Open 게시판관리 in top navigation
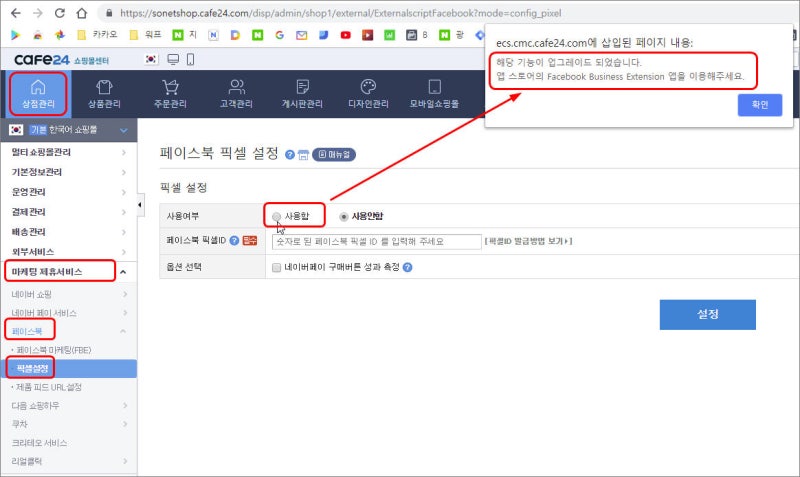 tap(302, 94)
